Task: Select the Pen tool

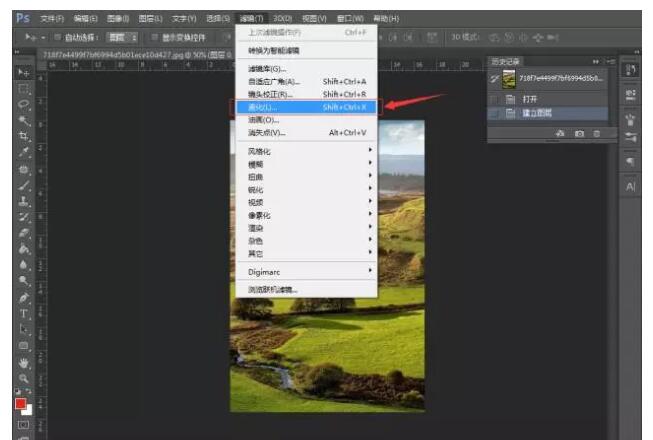Action: tap(23, 298)
